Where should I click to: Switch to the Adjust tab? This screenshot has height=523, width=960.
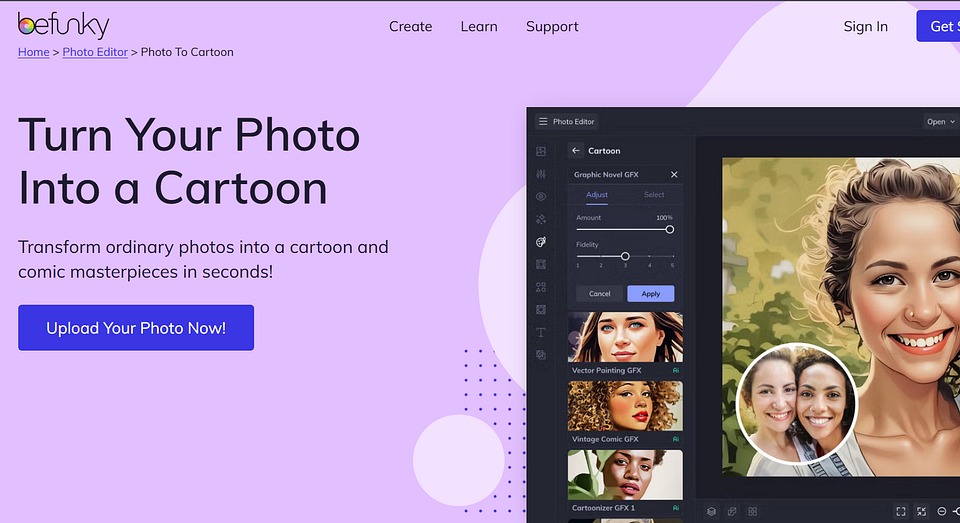pyautogui.click(x=597, y=195)
